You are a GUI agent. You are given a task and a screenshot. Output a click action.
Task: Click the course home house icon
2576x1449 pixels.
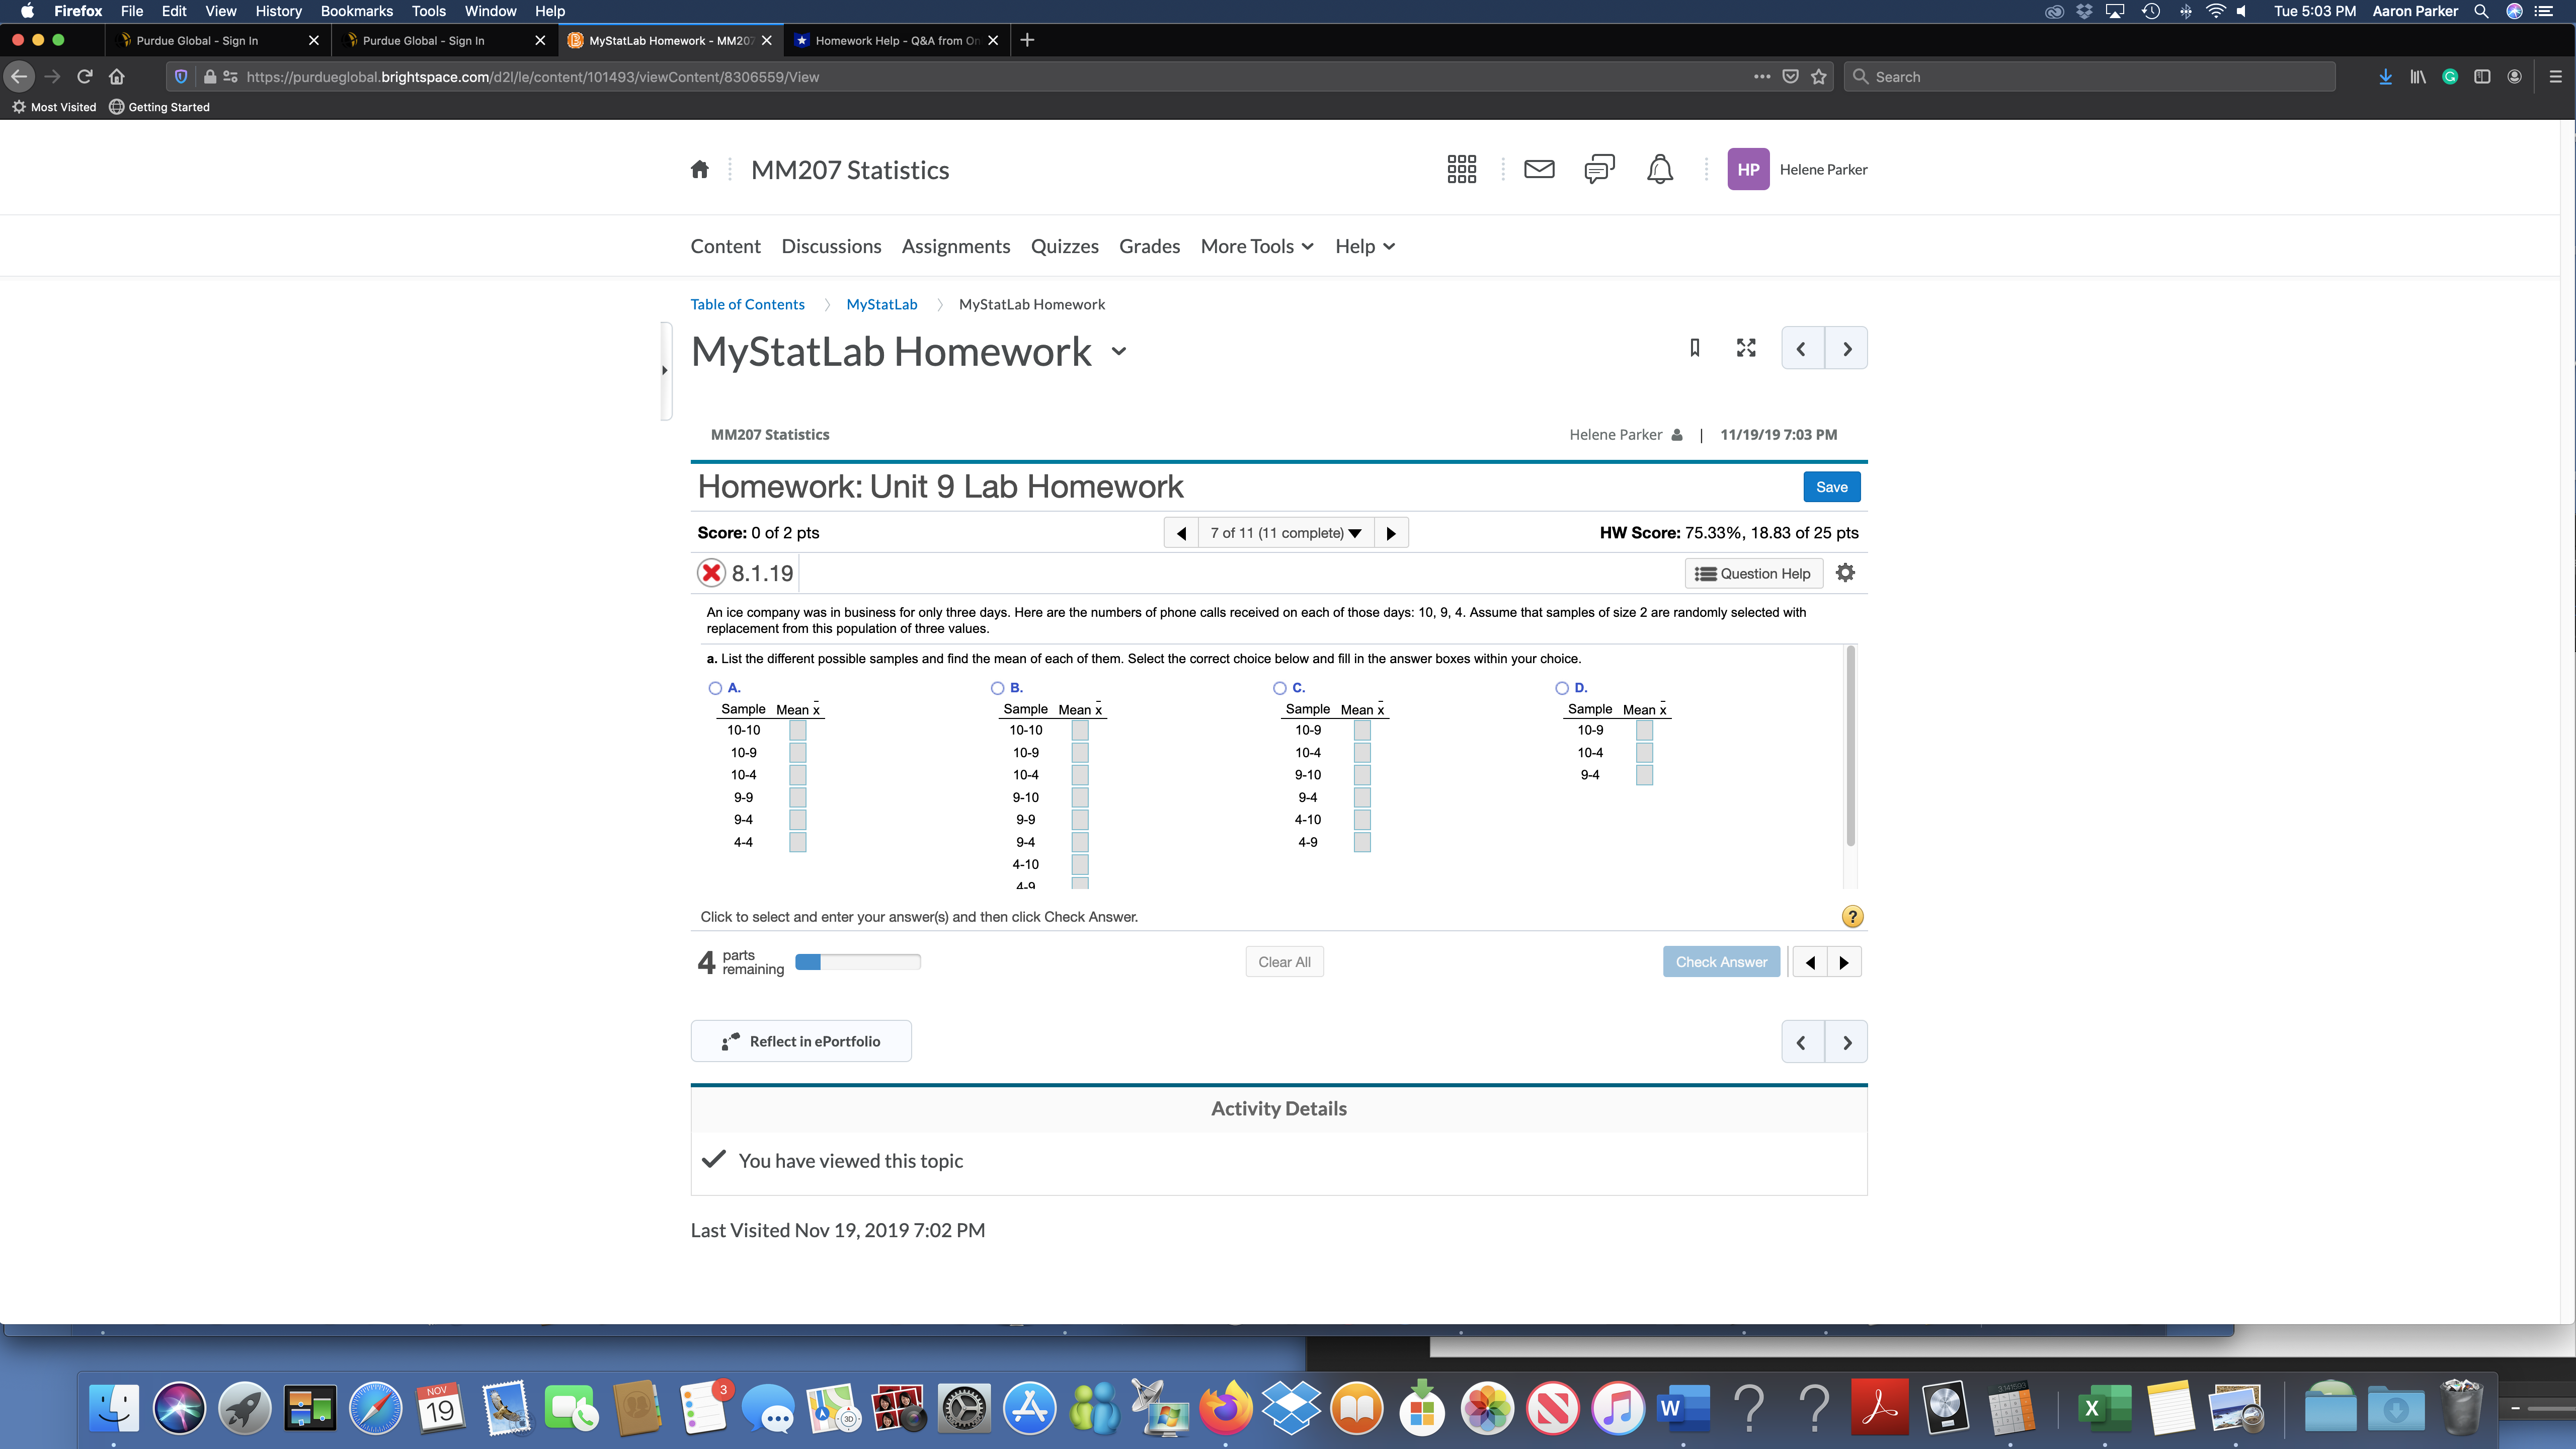699,169
